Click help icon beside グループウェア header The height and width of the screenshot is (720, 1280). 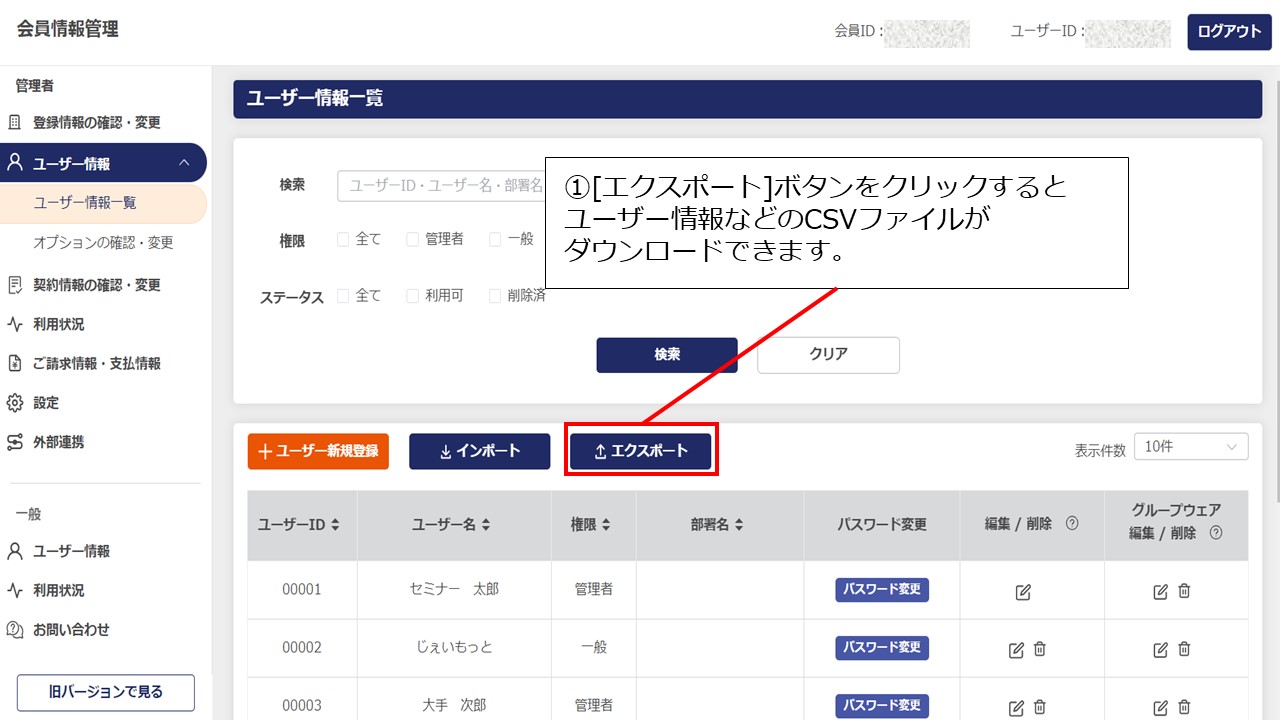[1216, 533]
